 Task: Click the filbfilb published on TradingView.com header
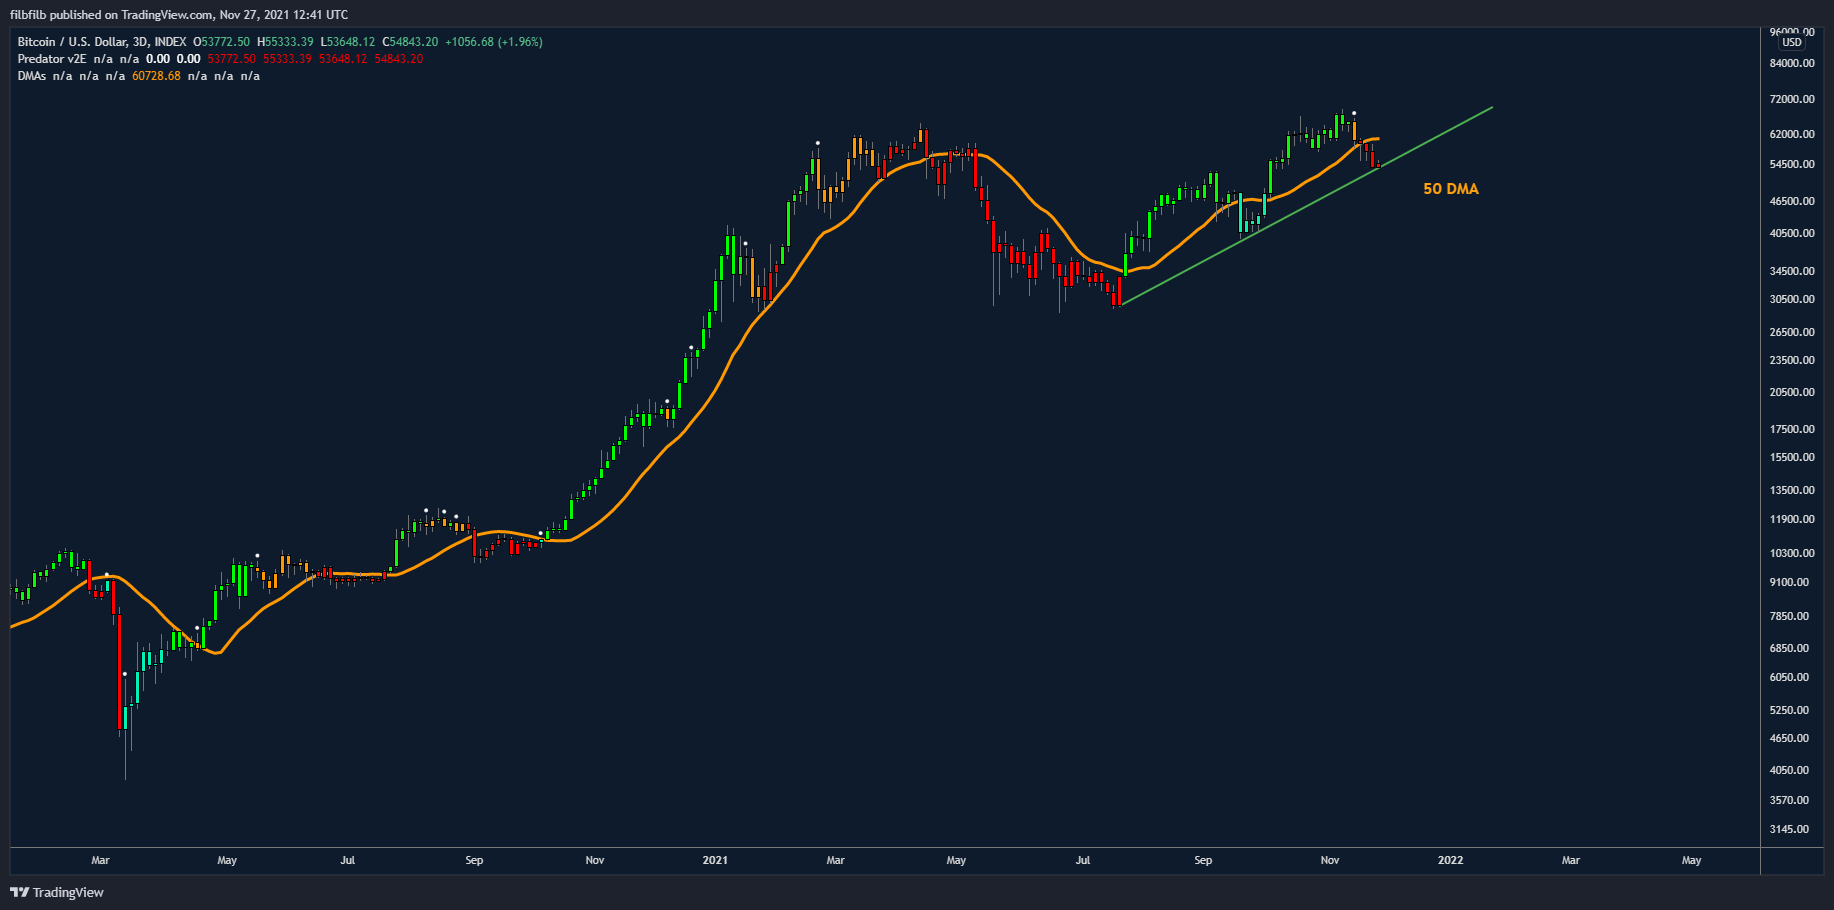pyautogui.click(x=179, y=14)
